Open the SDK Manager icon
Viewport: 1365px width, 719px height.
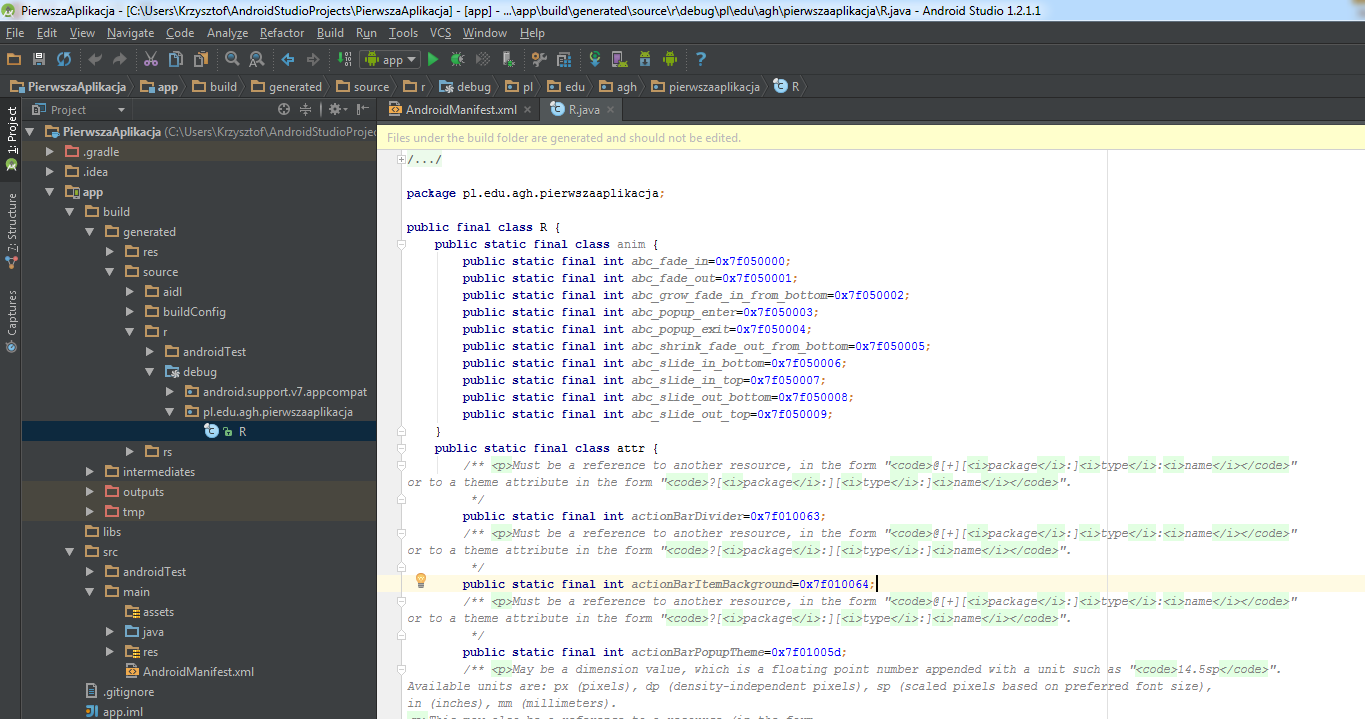(x=645, y=60)
